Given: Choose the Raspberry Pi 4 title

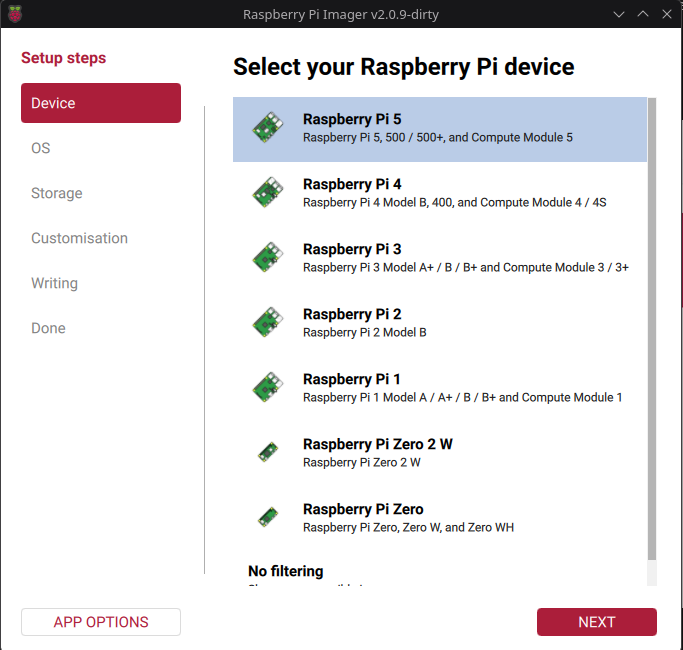Looking at the screenshot, I should (x=352, y=184).
